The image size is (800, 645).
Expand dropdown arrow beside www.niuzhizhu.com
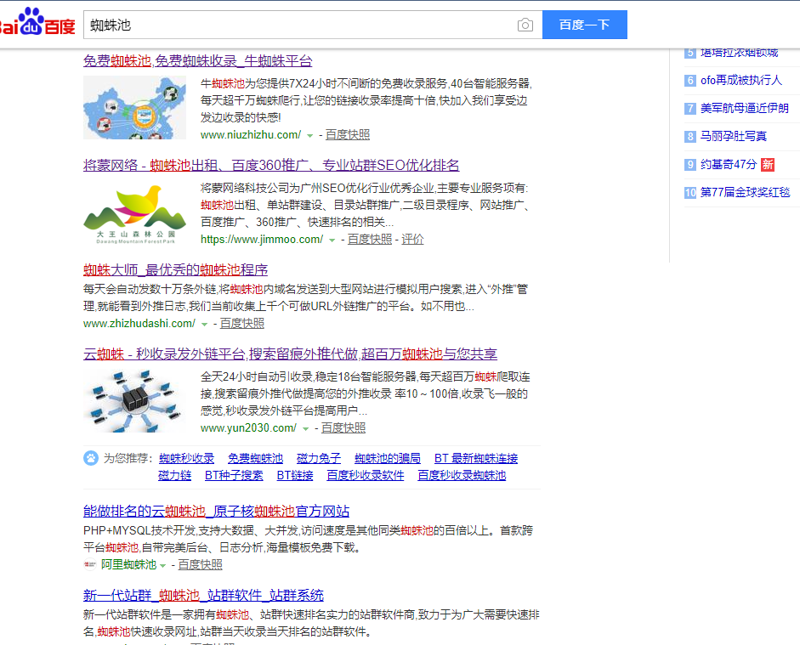[310, 135]
